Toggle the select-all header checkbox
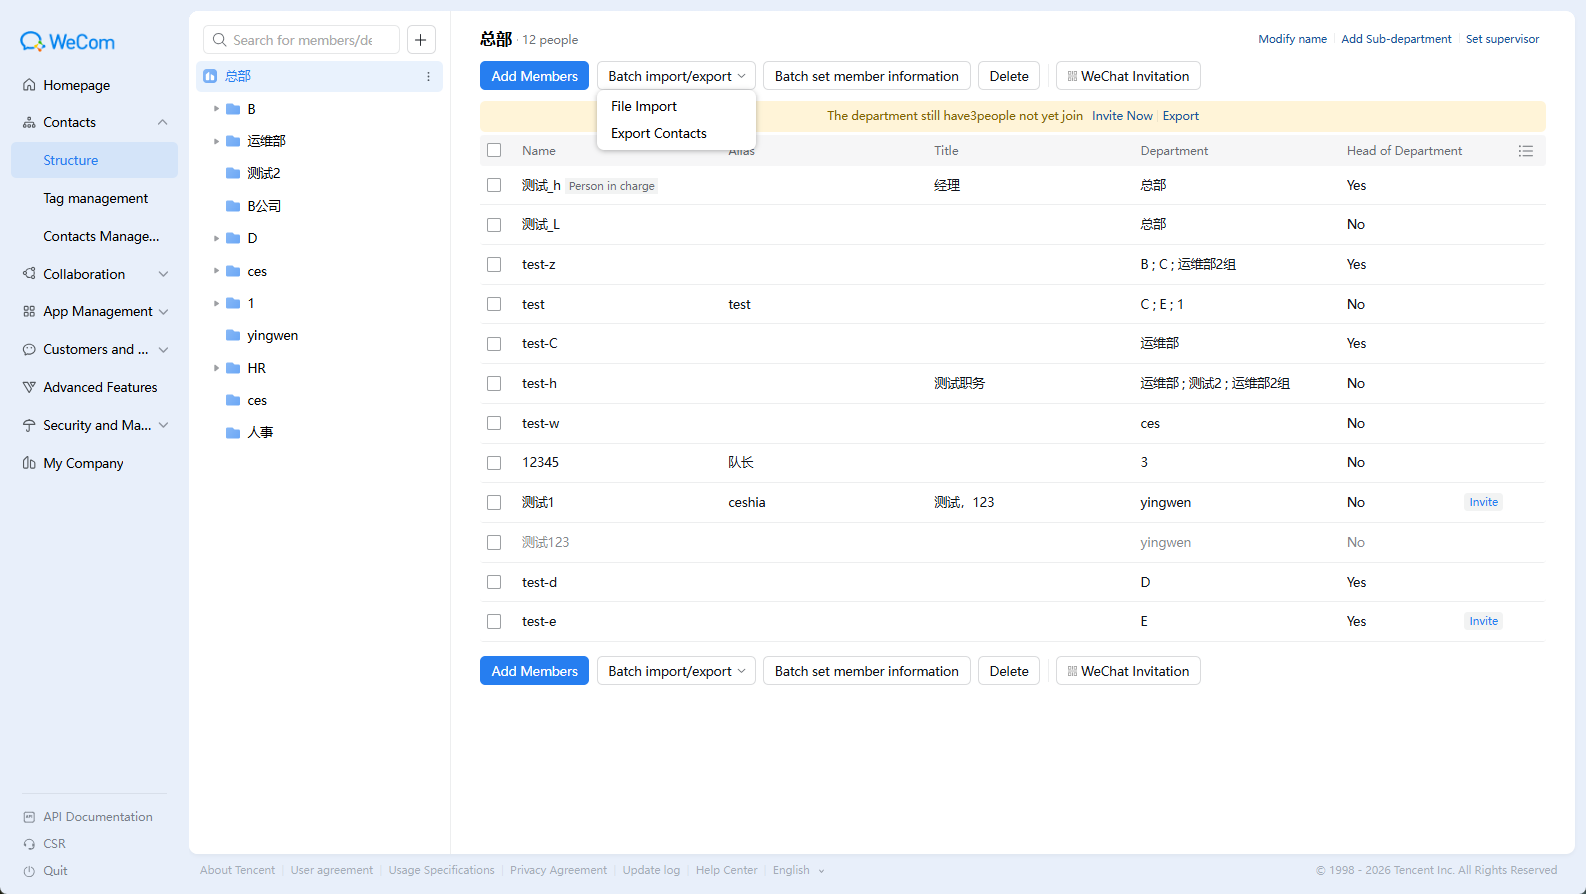Viewport: 1586px width, 894px height. point(494,151)
